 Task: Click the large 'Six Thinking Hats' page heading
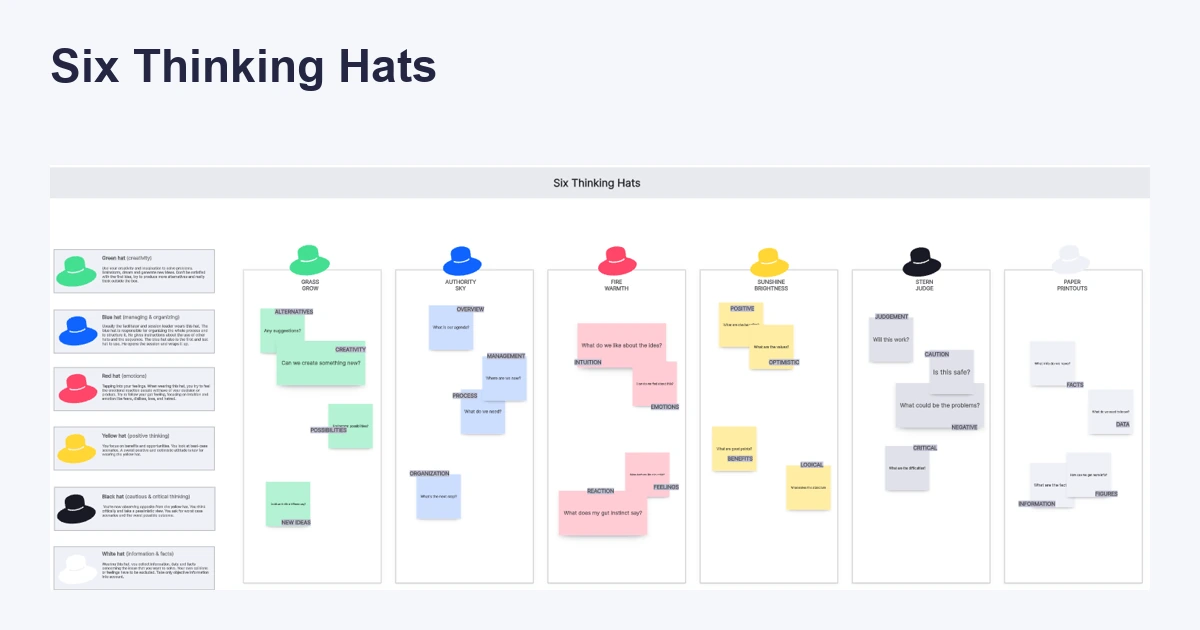[243, 67]
